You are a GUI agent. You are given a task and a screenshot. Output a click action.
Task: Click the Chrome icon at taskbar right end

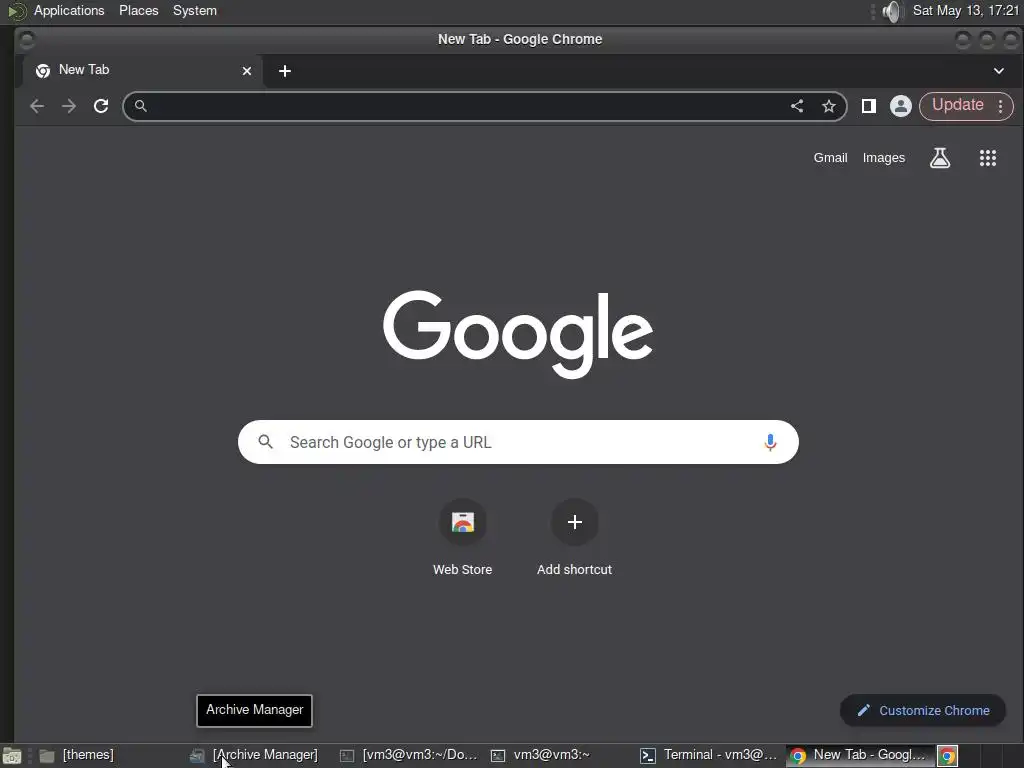click(x=948, y=756)
